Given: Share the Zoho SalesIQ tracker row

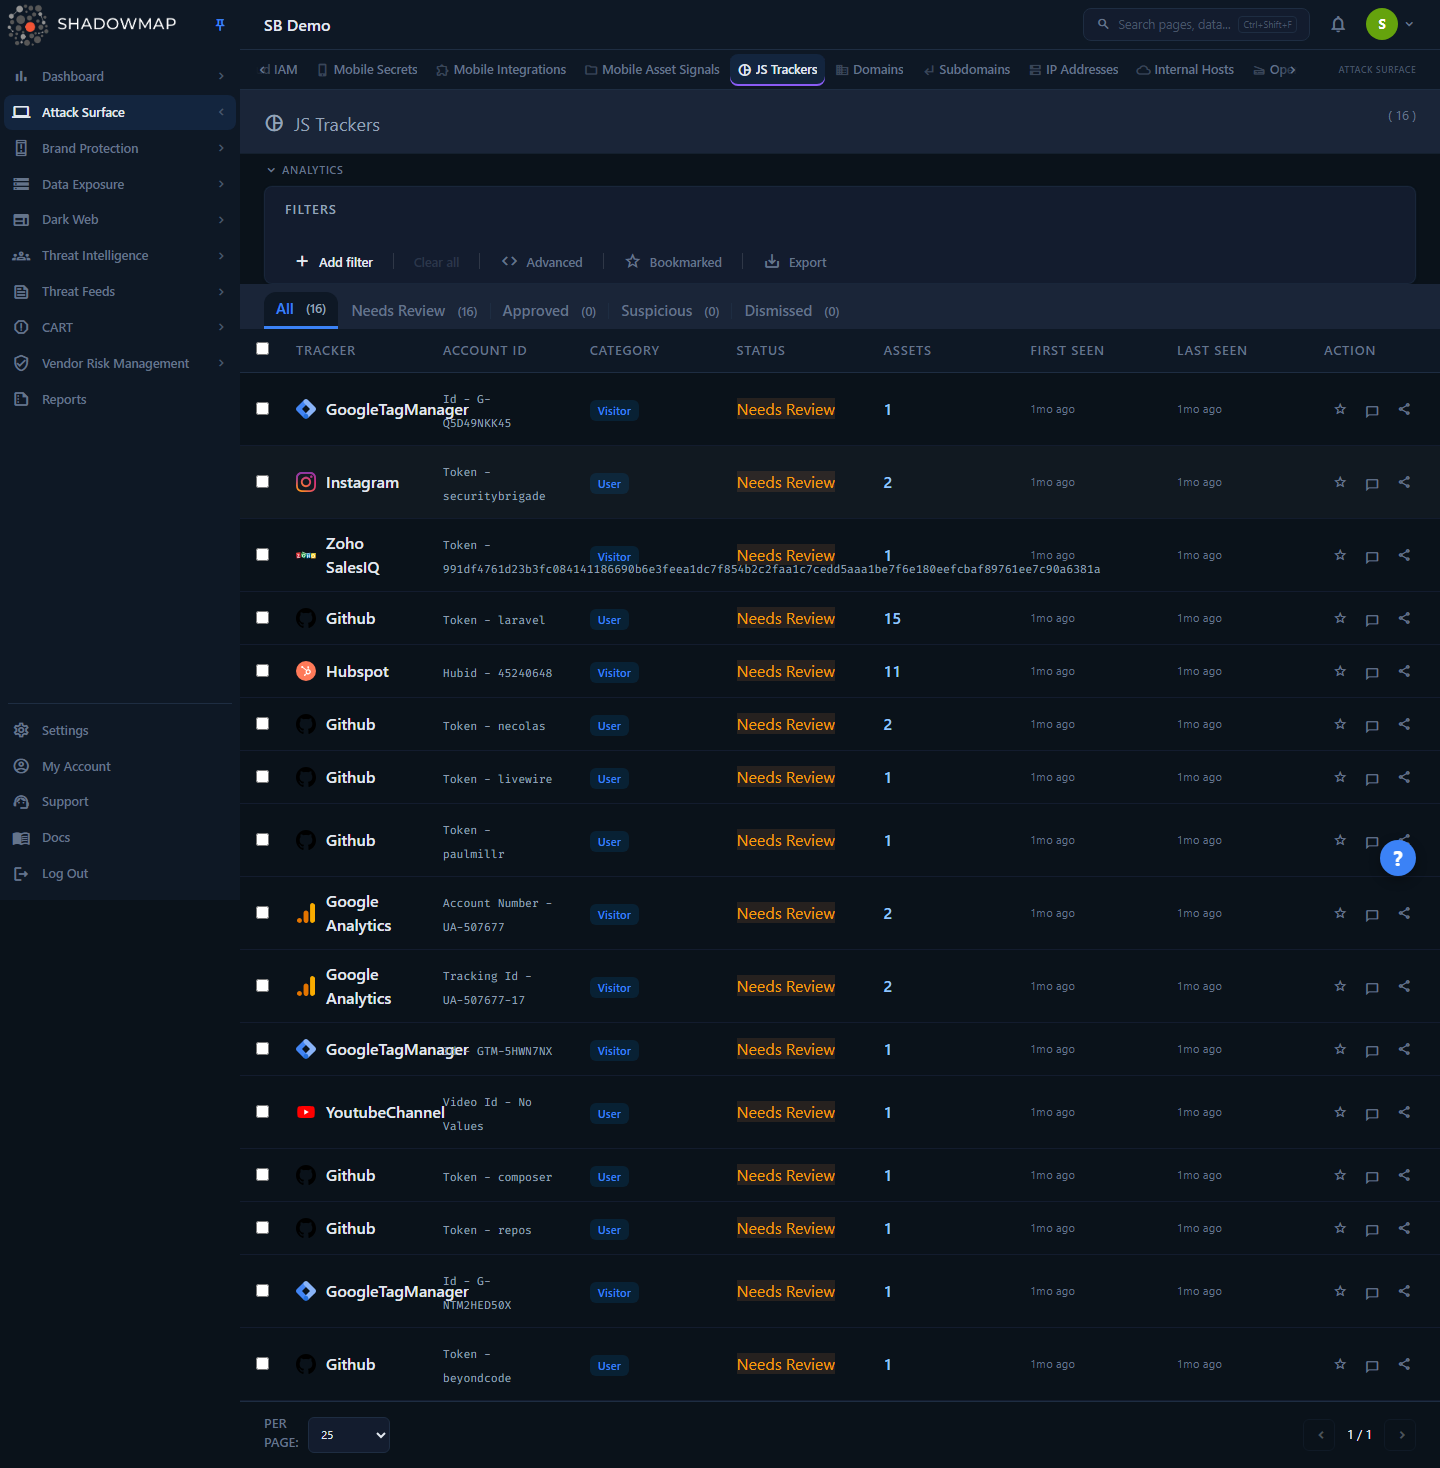Looking at the screenshot, I should tap(1404, 555).
